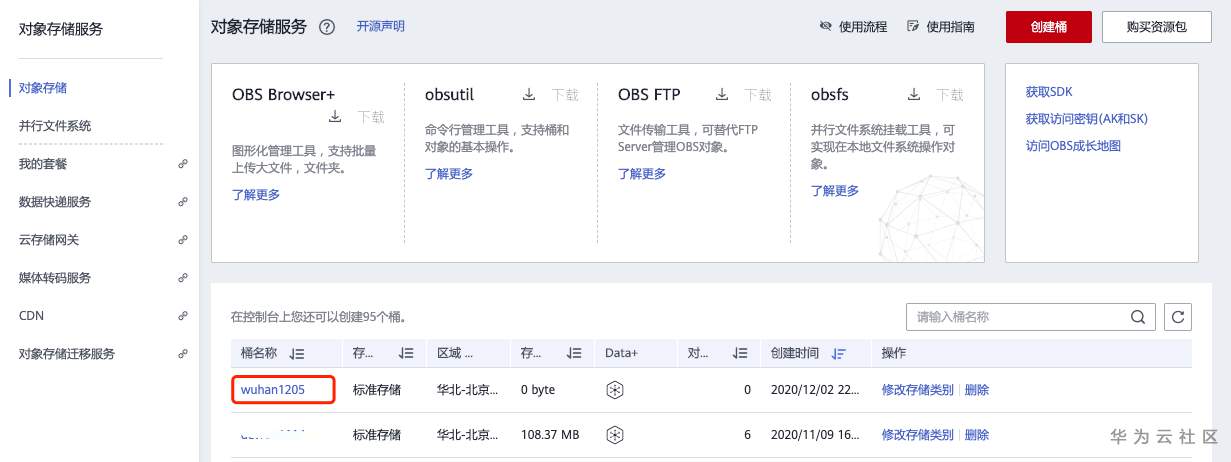Image resolution: width=1231 pixels, height=462 pixels.
Task: Click the OBS Browser+ download icon
Action: coord(335,117)
